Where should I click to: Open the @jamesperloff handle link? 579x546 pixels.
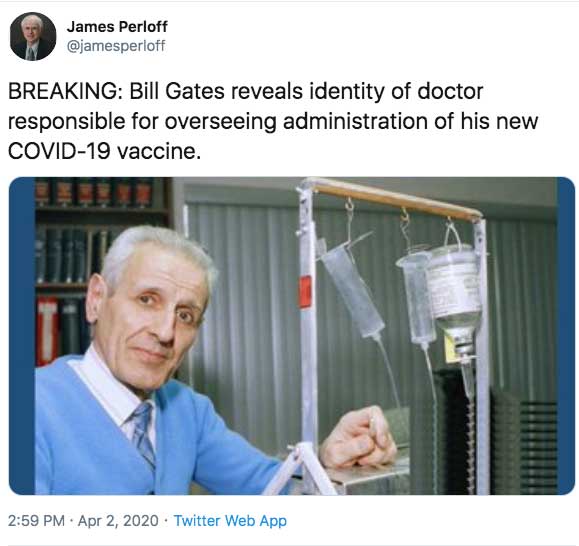(116, 46)
